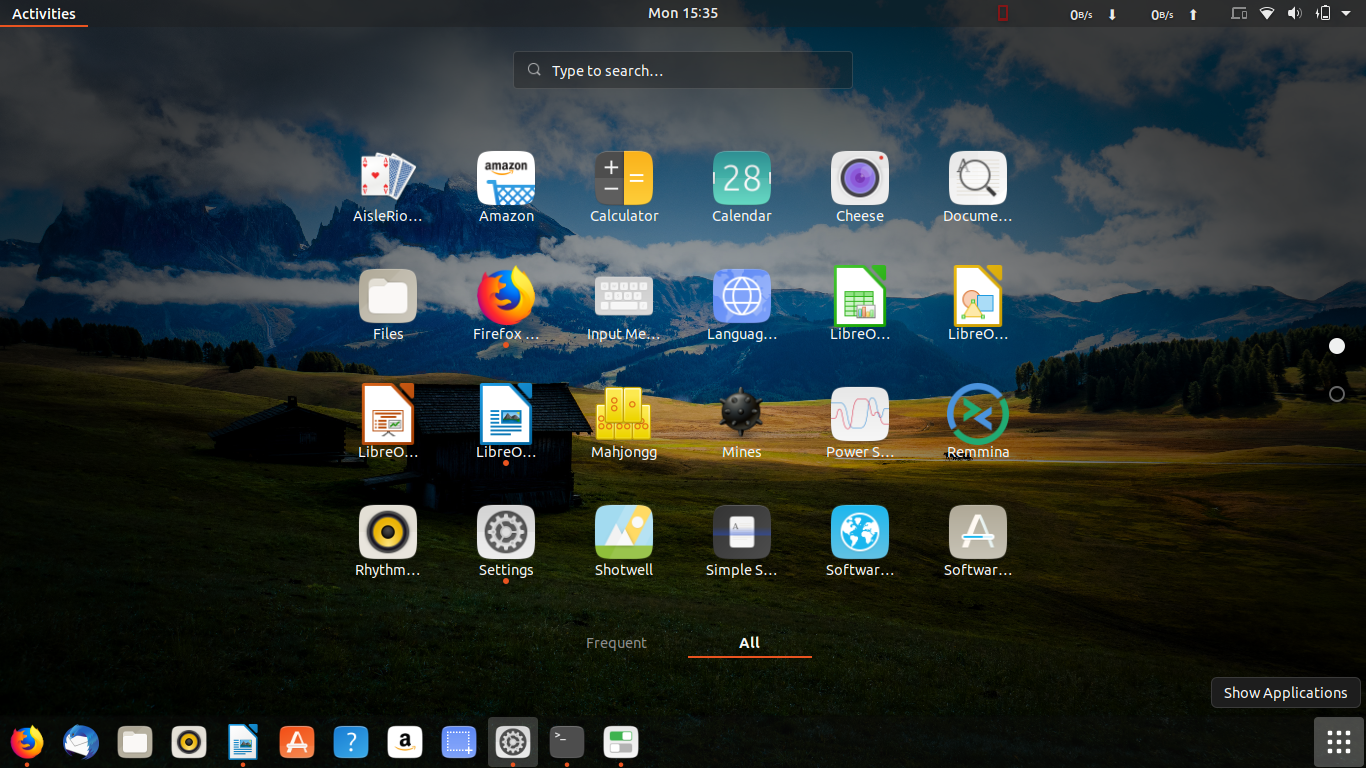
Task: Open the Screenshot tool in the dock
Action: tap(459, 742)
